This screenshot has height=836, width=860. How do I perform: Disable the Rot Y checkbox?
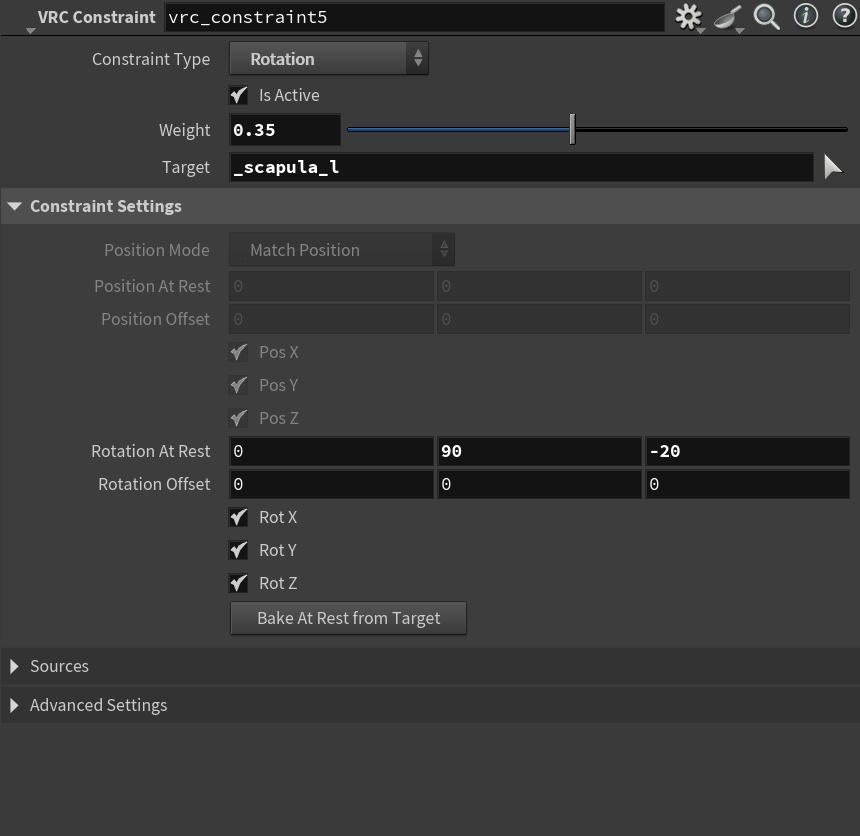tap(238, 550)
